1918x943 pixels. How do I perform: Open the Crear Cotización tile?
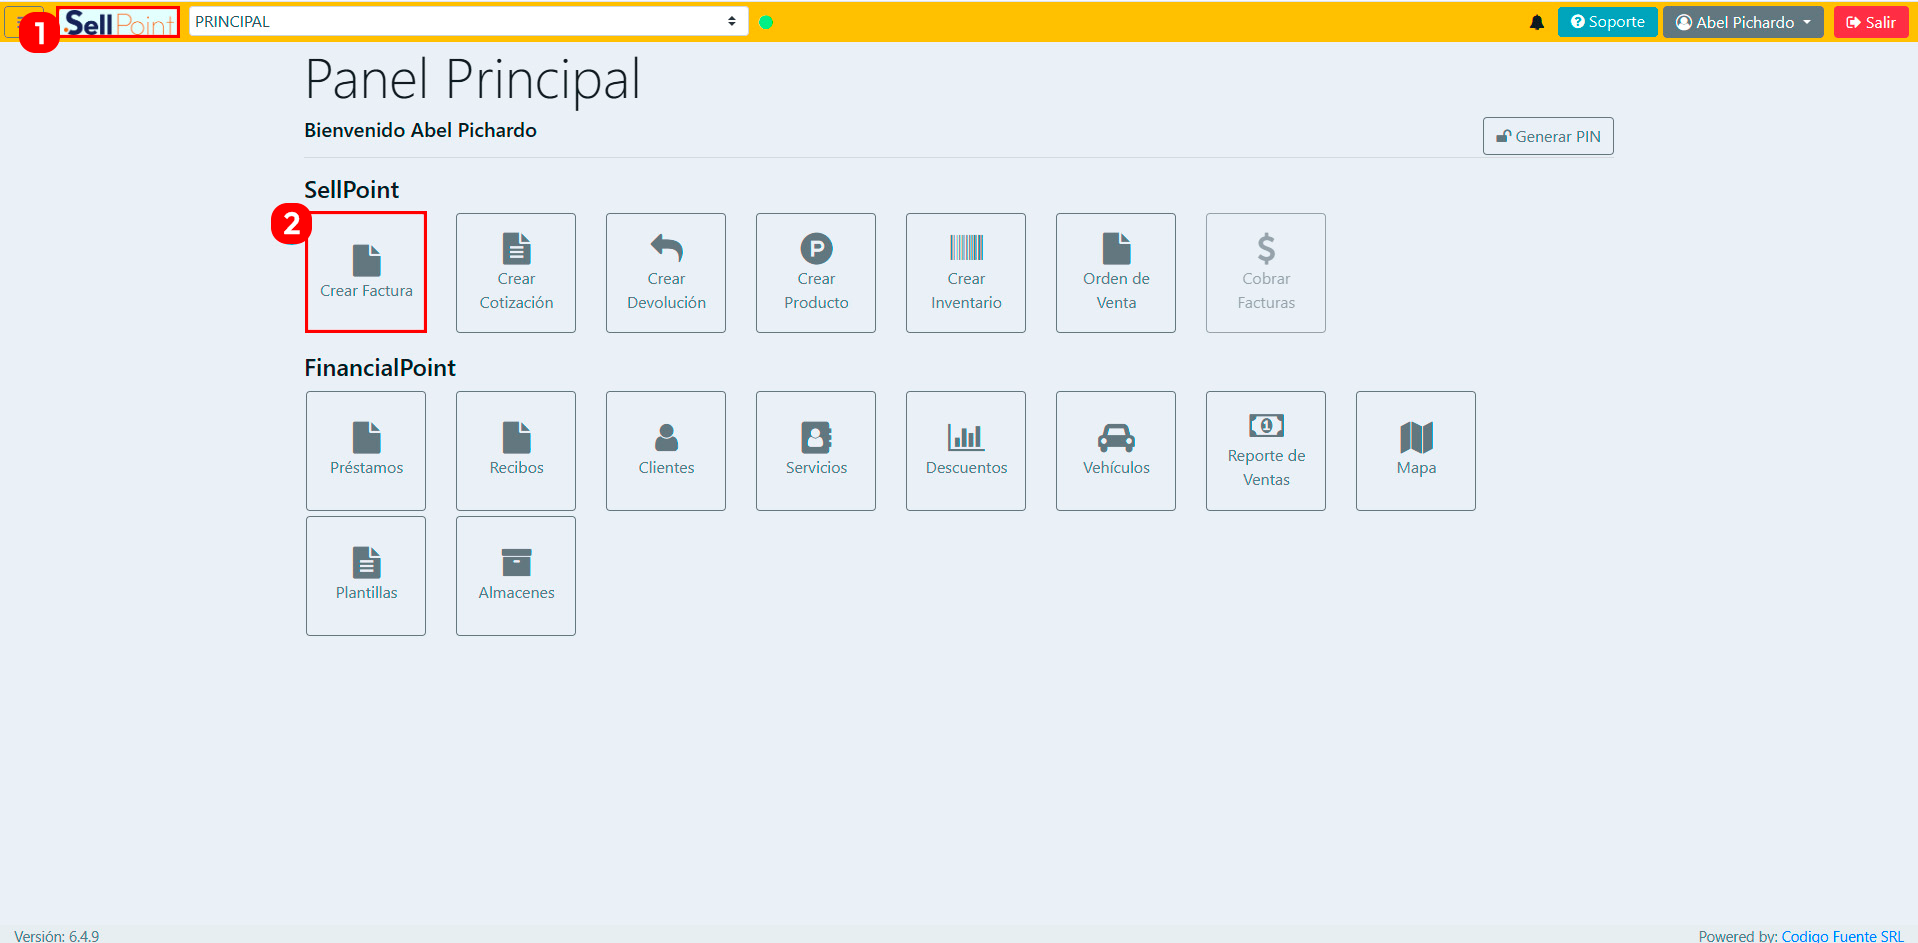(516, 273)
